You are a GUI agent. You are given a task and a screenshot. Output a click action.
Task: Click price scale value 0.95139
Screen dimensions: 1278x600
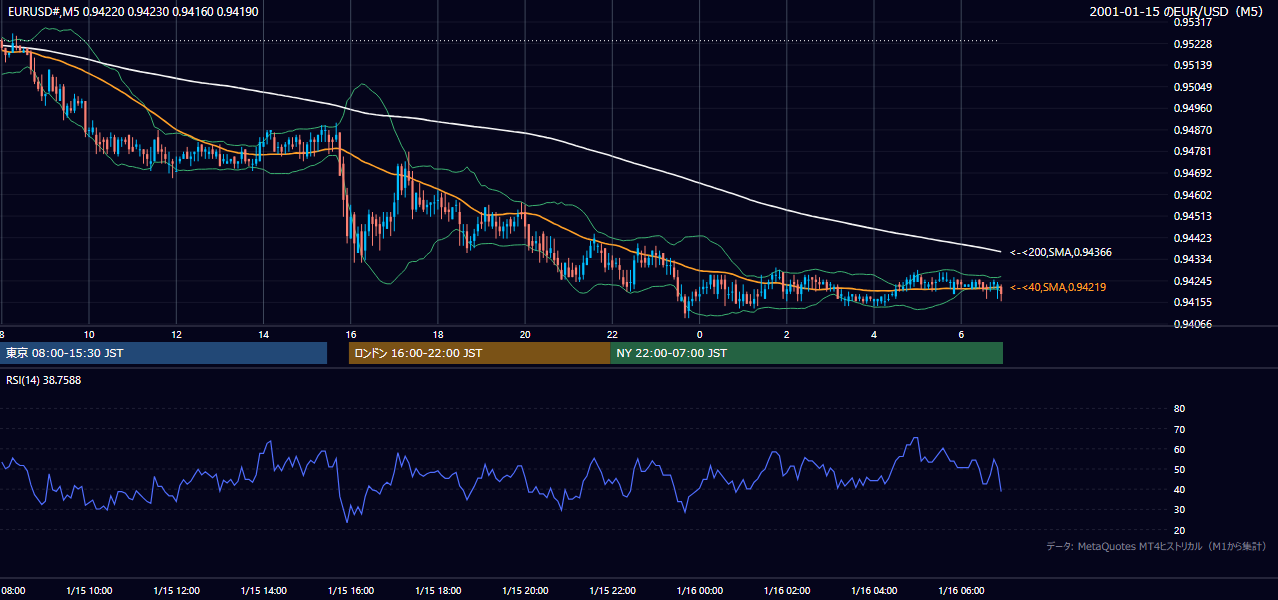point(1193,65)
